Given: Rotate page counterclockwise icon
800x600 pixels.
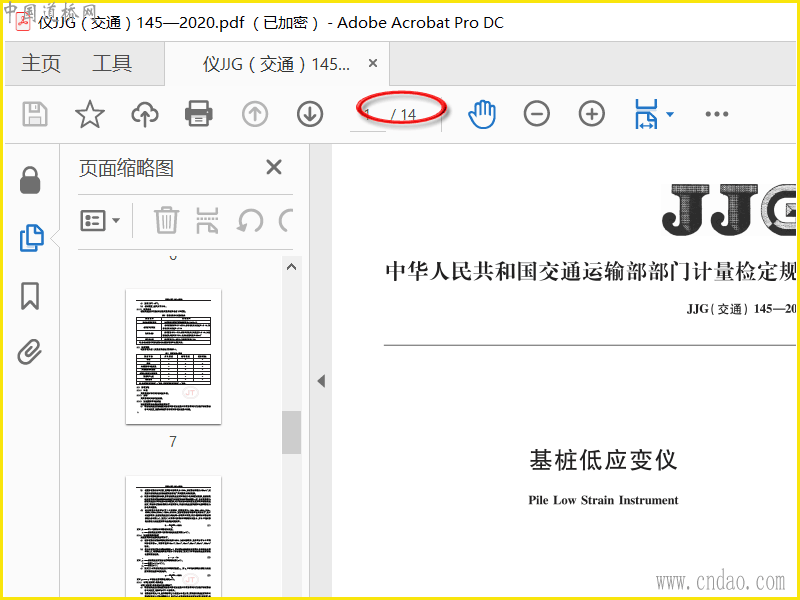Looking at the screenshot, I should tap(251, 221).
